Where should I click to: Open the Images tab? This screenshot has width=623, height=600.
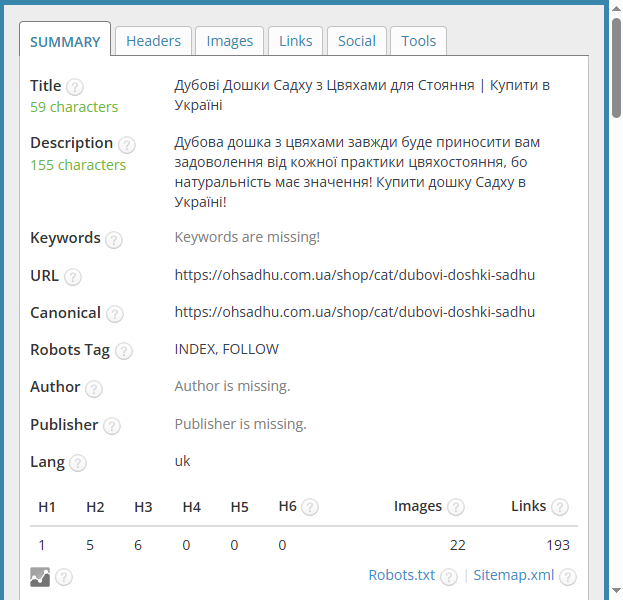230,41
